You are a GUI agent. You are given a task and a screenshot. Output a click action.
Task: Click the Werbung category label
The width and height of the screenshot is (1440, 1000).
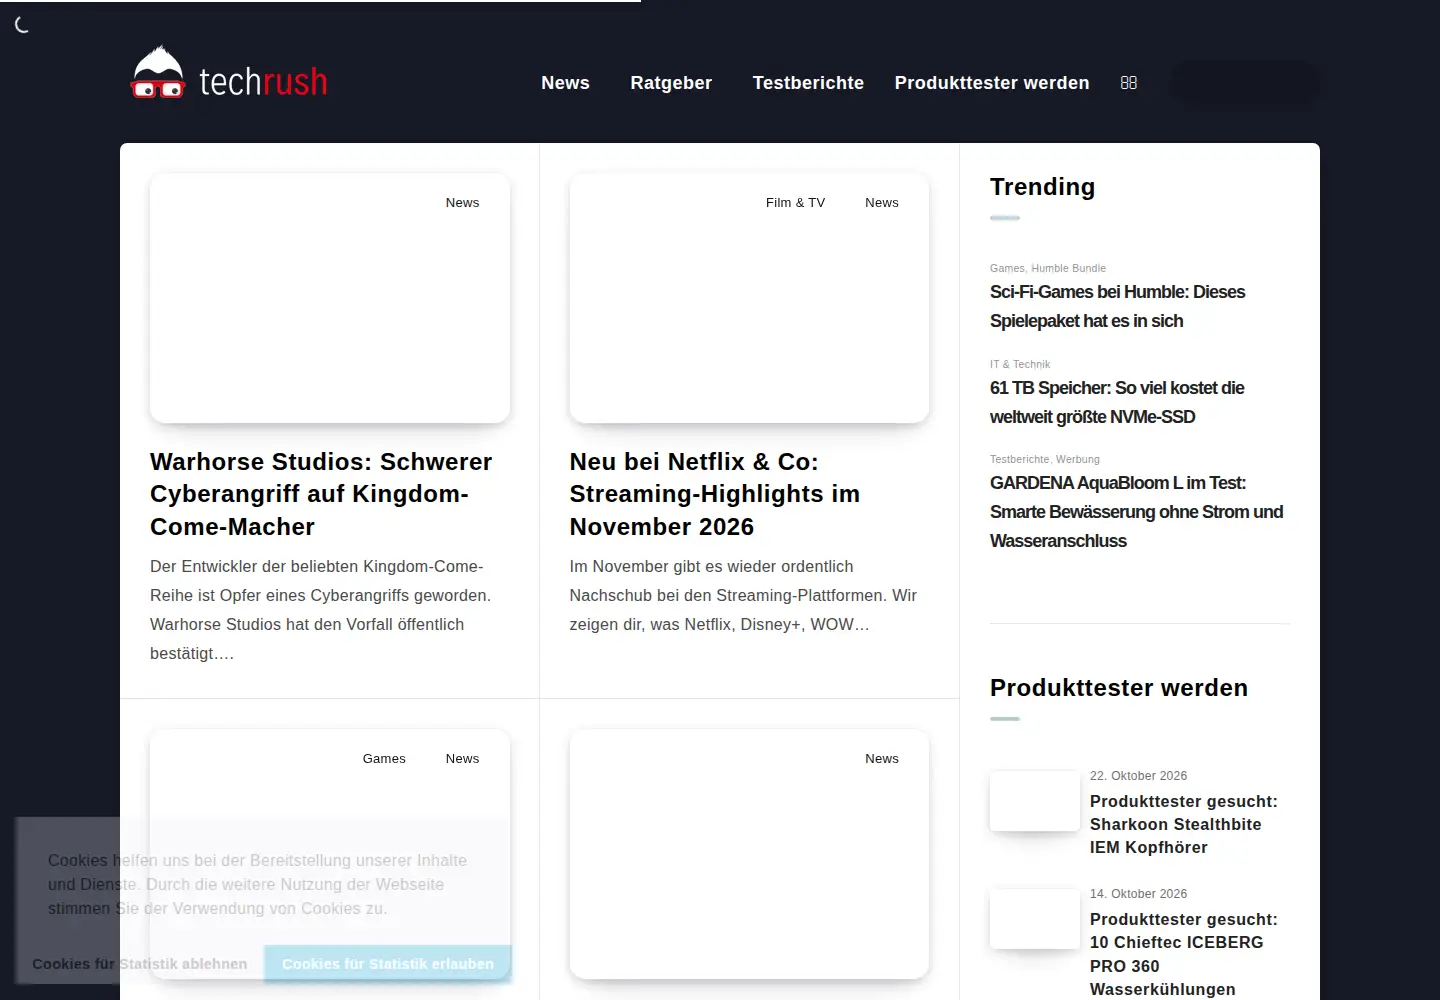pos(1078,459)
